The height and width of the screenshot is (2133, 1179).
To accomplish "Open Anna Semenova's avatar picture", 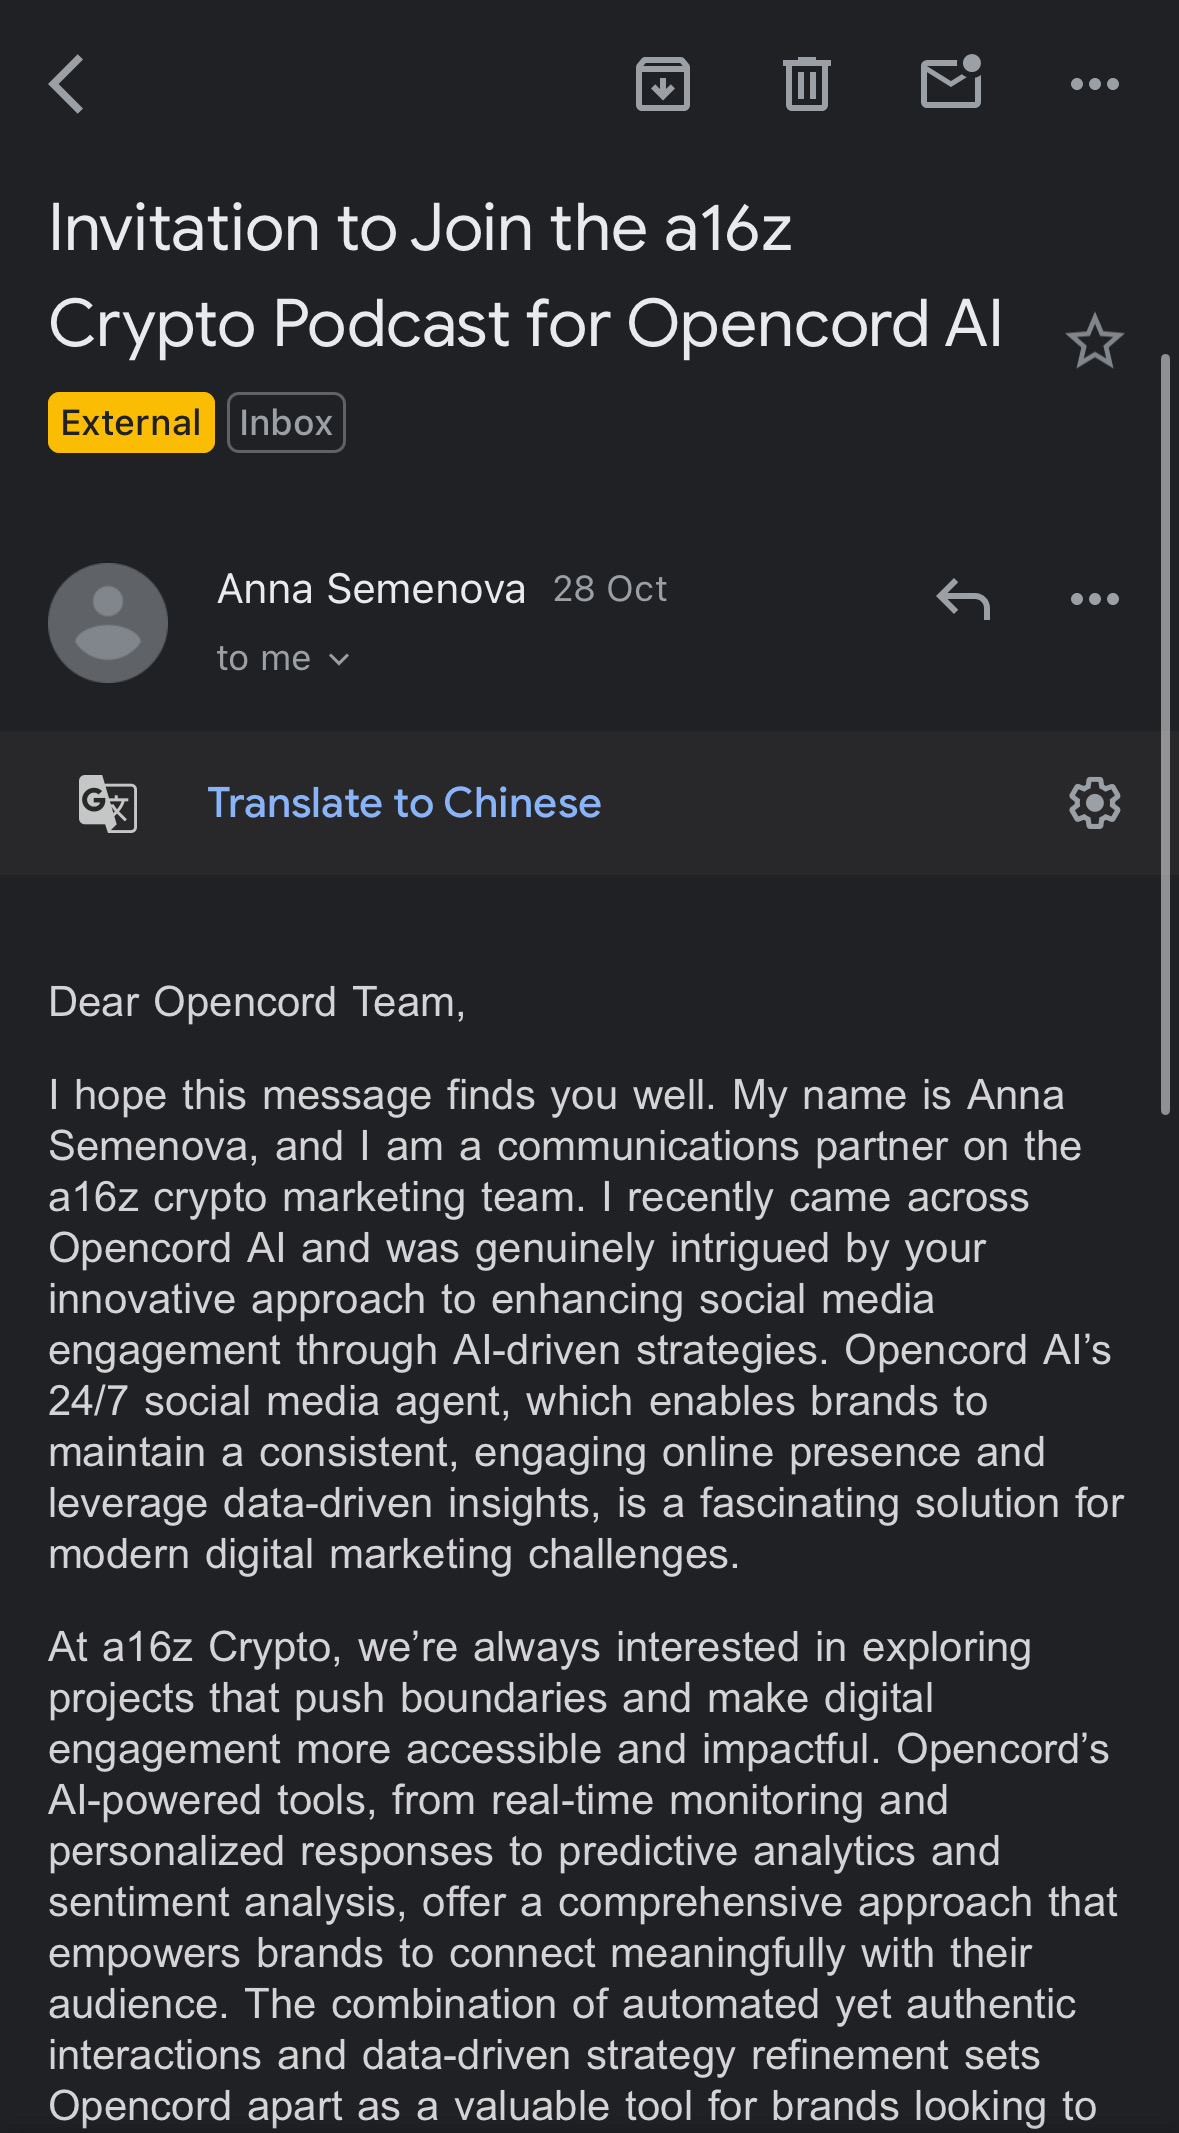I will point(108,623).
